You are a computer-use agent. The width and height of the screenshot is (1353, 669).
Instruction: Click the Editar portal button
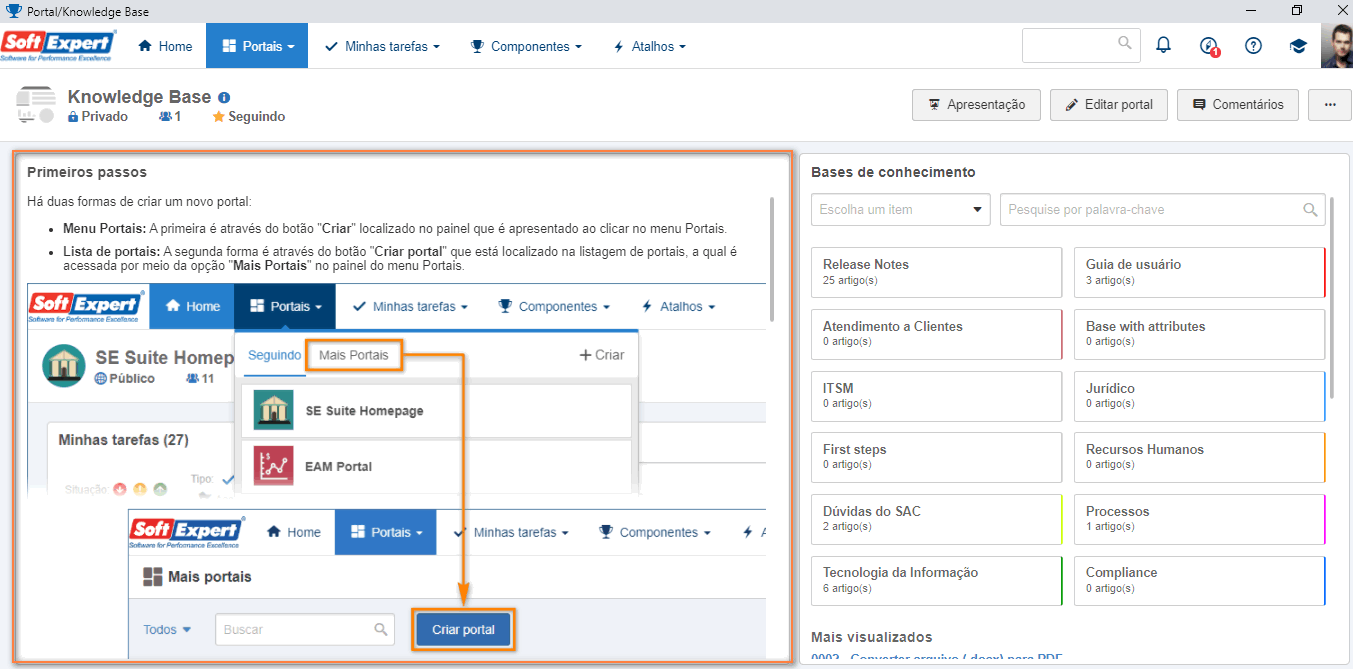coord(1109,104)
